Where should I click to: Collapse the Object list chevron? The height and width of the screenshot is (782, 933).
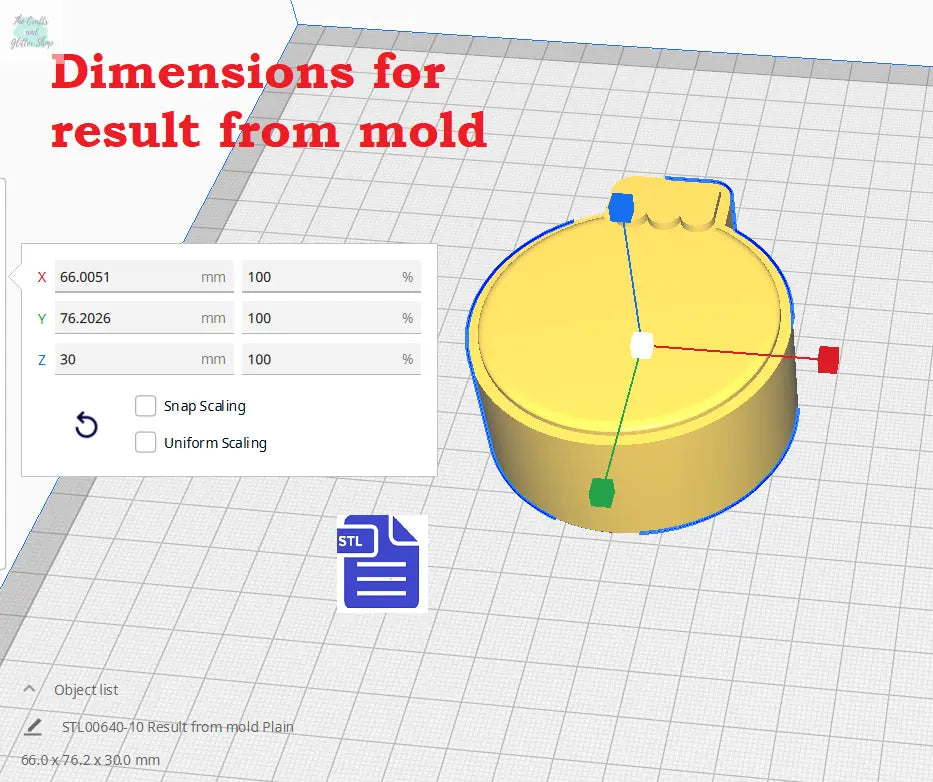pyautogui.click(x=30, y=689)
